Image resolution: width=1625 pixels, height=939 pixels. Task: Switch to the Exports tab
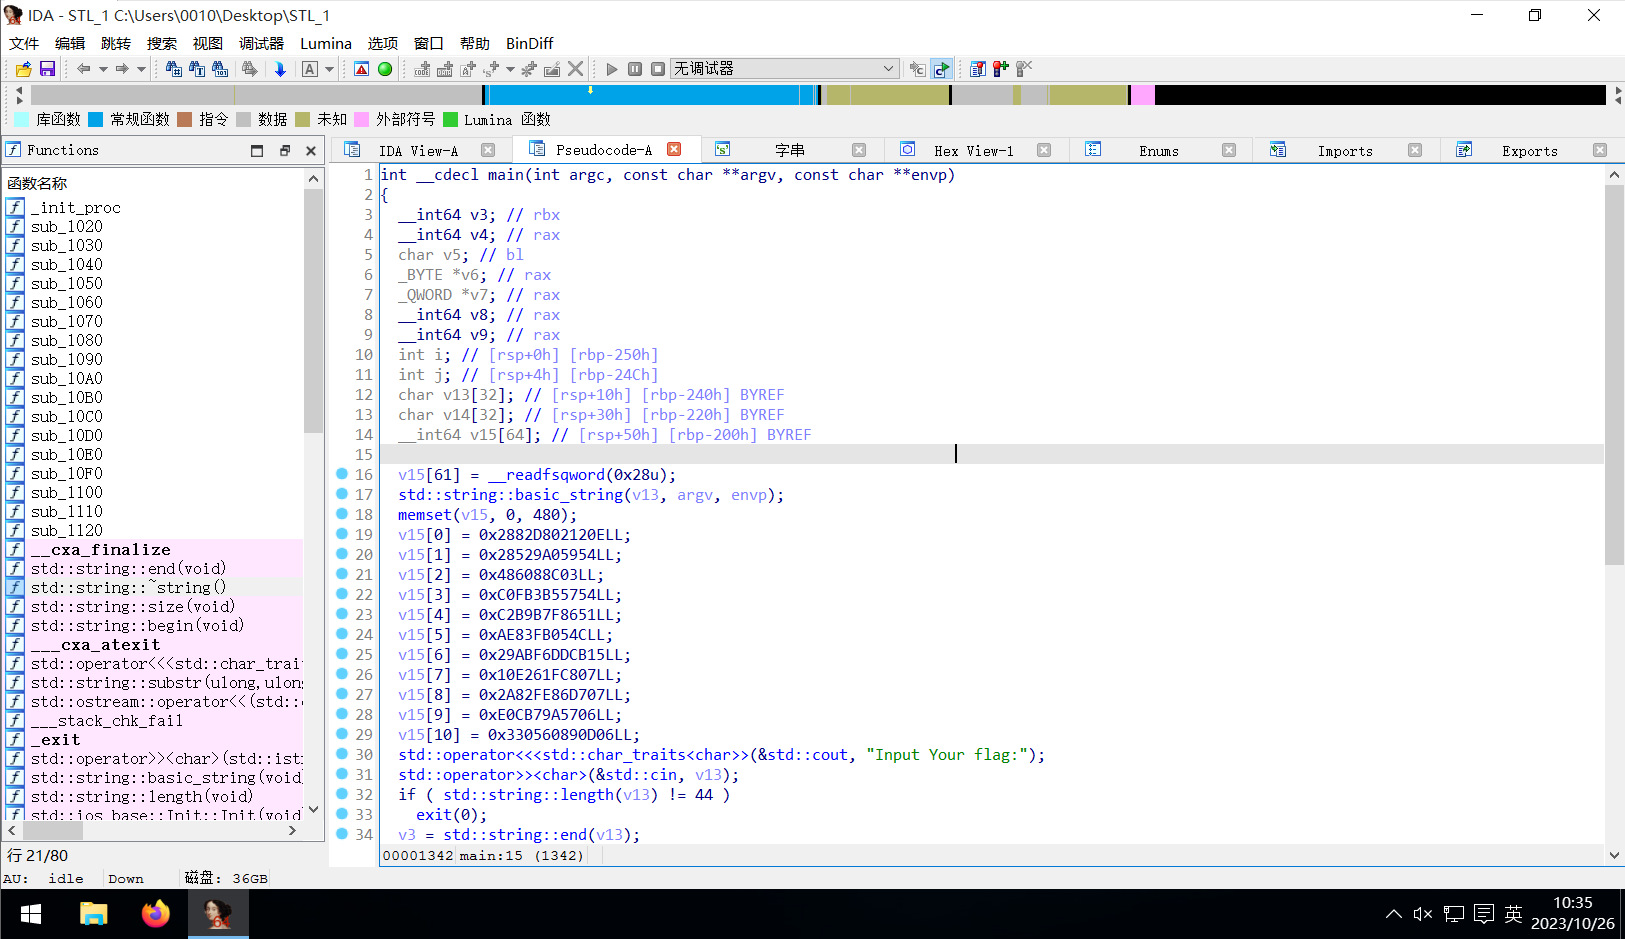click(x=1530, y=151)
